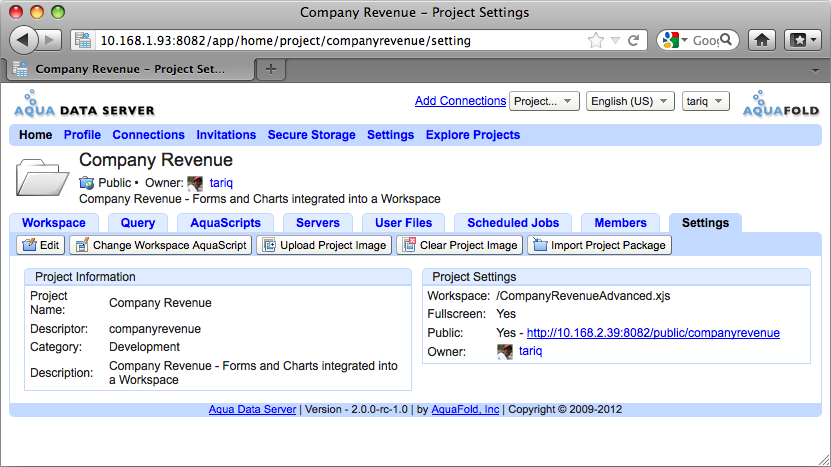
Task: Click the Add Connections link
Action: [460, 101]
